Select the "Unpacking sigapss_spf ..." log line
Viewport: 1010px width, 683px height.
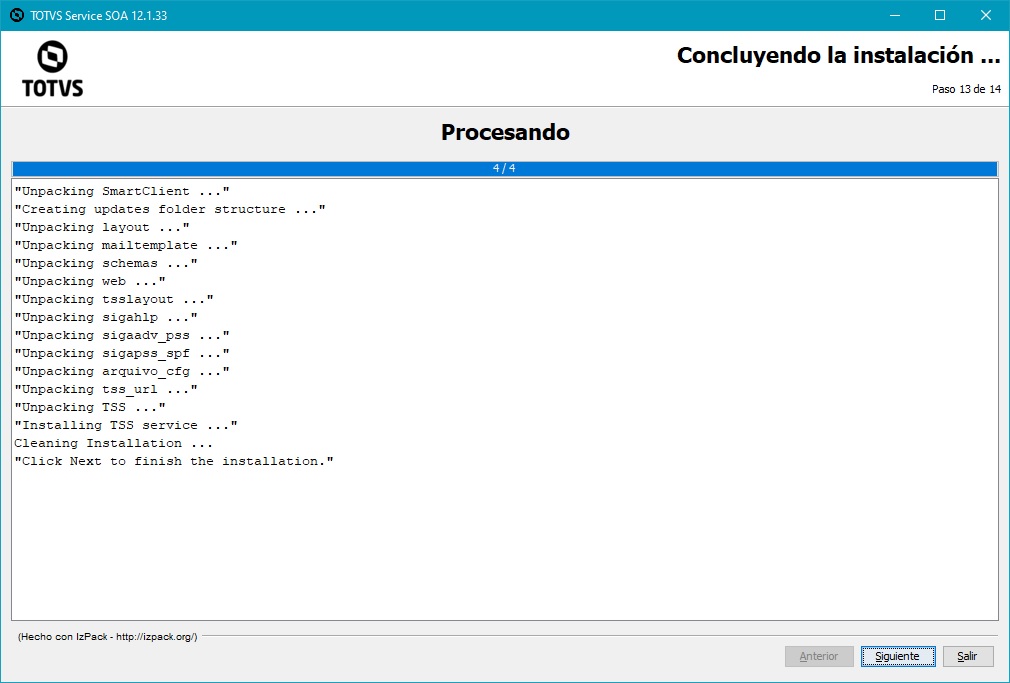tap(122, 354)
